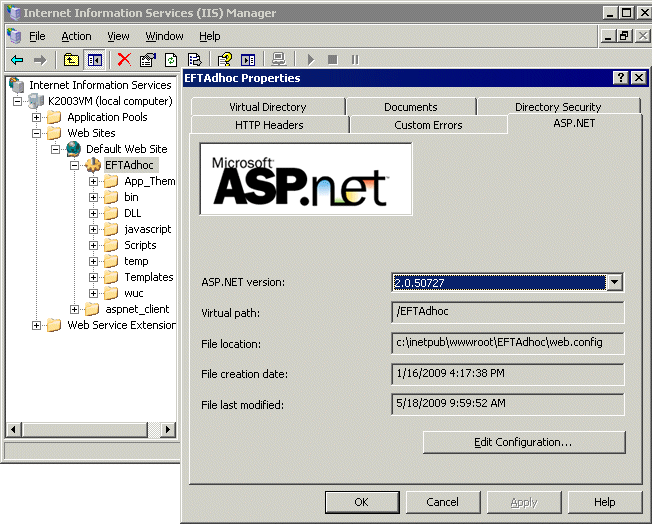Screen dimensions: 652x524
Task: Expand the aspnet_client node
Action: click(74, 309)
